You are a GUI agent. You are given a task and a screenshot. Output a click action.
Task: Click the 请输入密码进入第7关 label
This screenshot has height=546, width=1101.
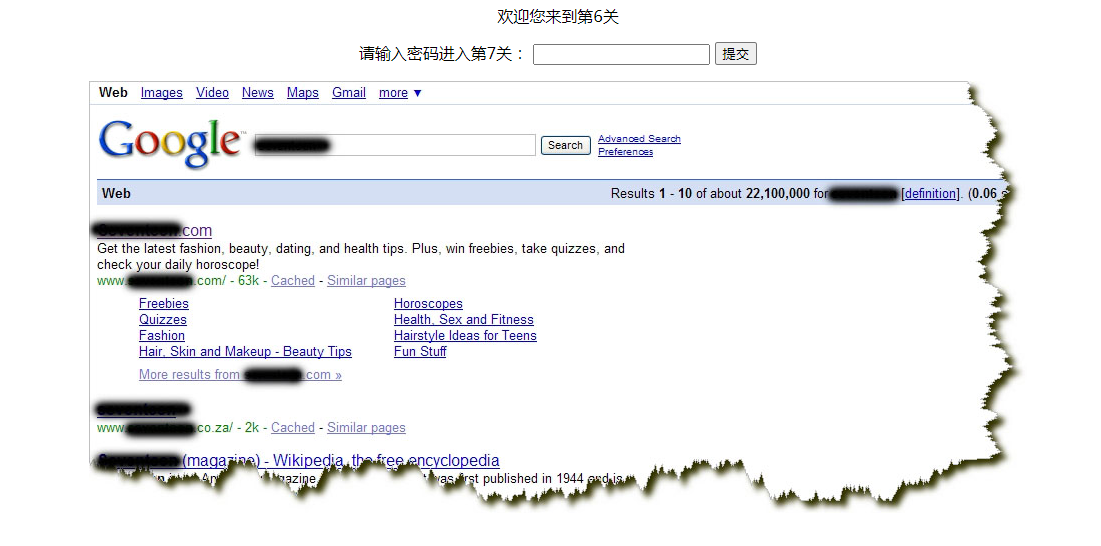(x=442, y=54)
